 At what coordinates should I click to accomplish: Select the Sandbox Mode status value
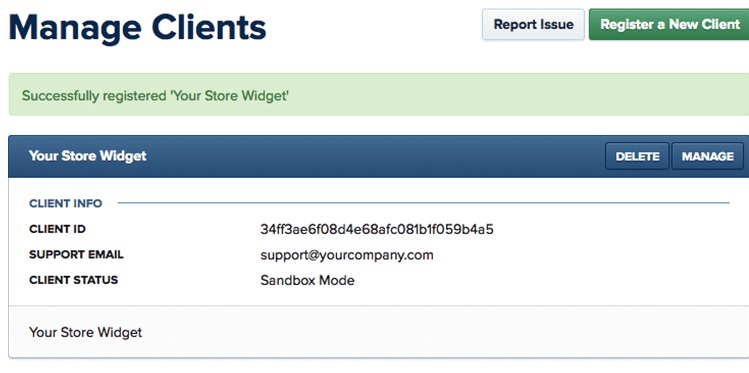307,280
